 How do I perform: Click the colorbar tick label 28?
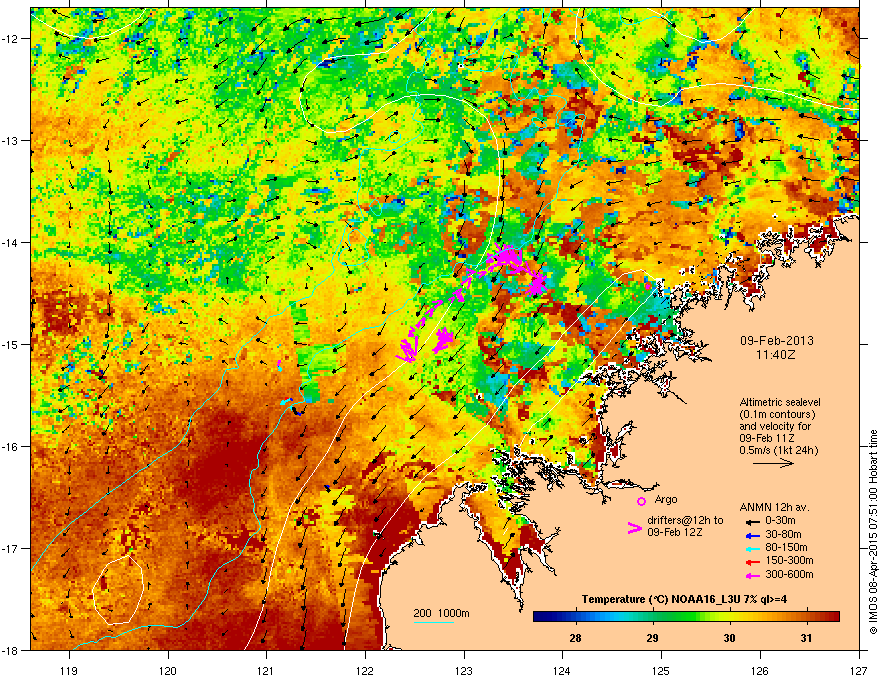pos(575,638)
